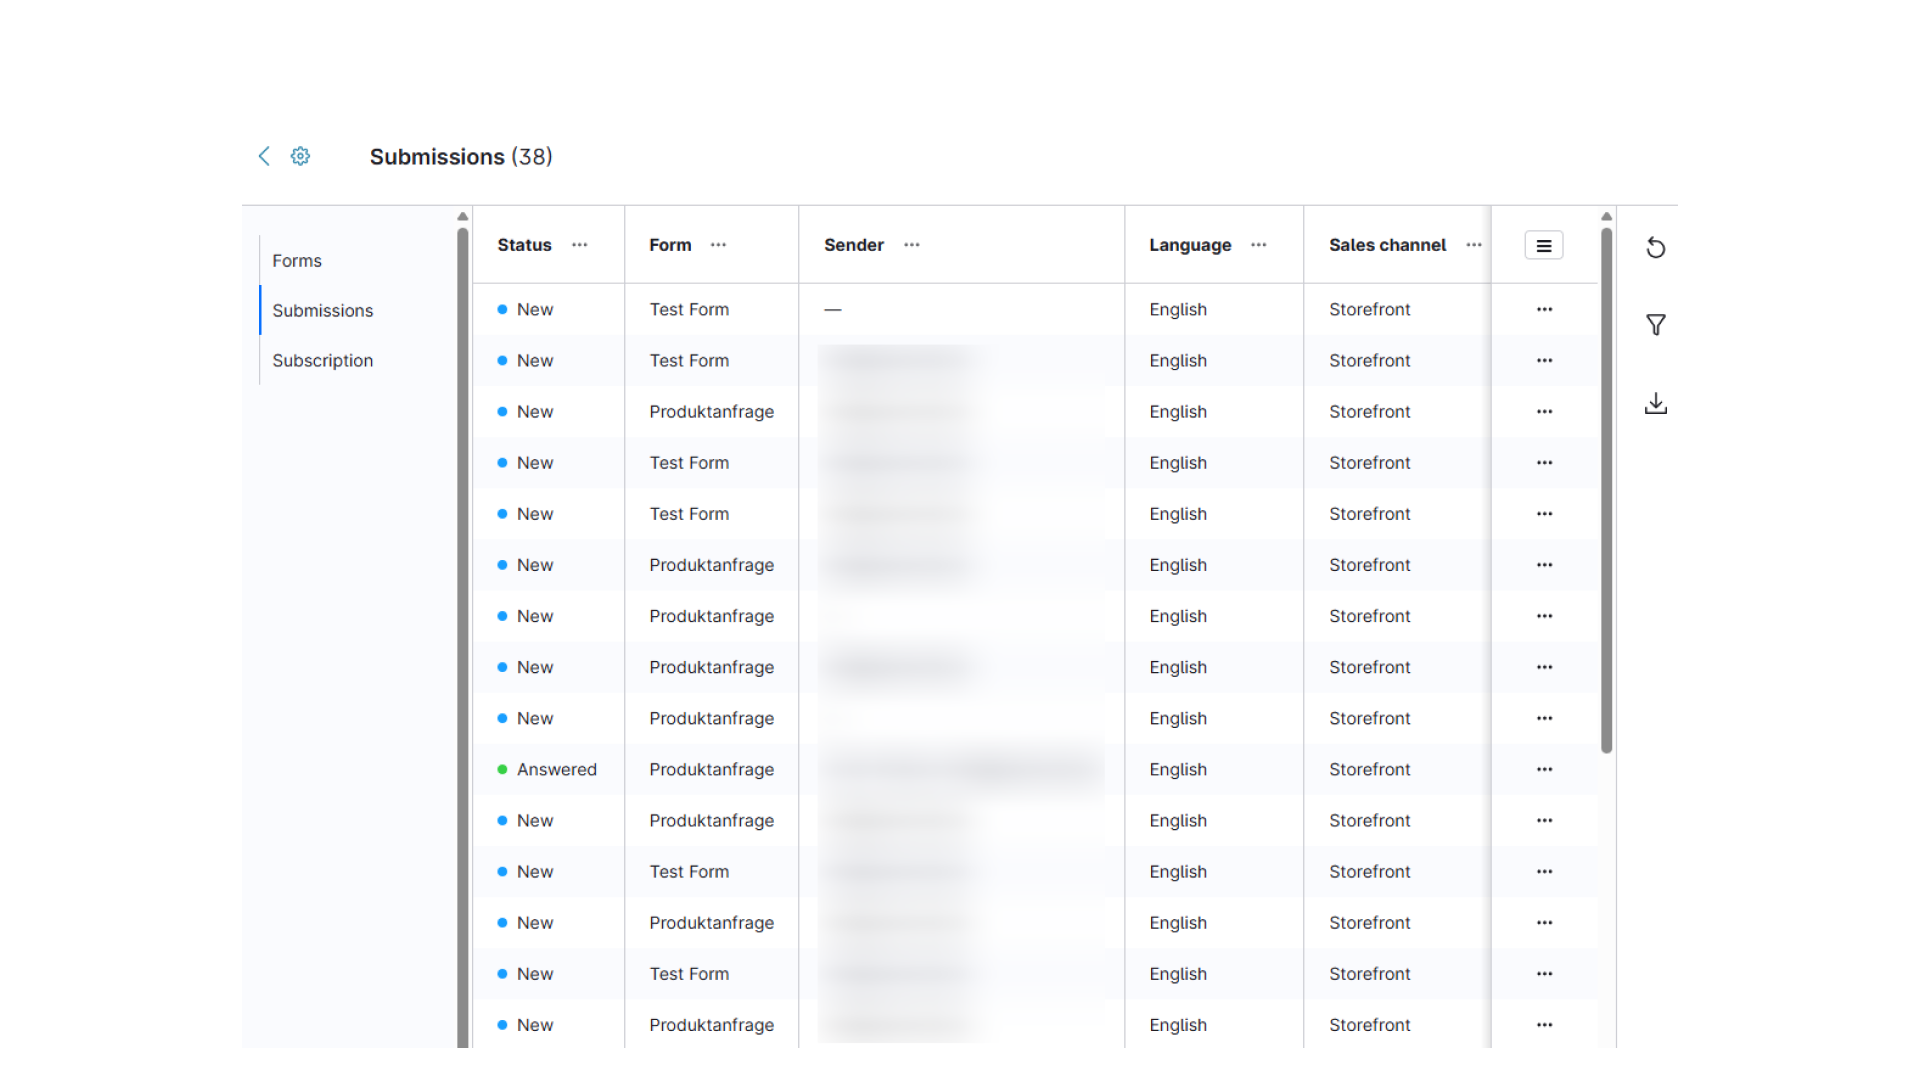Open the filter funnel icon
Viewport: 1920px width, 1080px height.
1656,325
